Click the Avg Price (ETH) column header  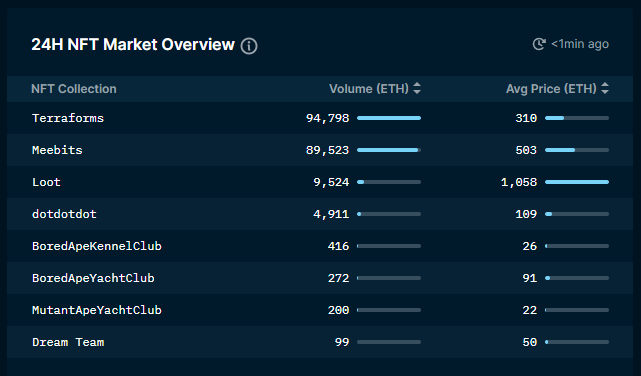(551, 89)
